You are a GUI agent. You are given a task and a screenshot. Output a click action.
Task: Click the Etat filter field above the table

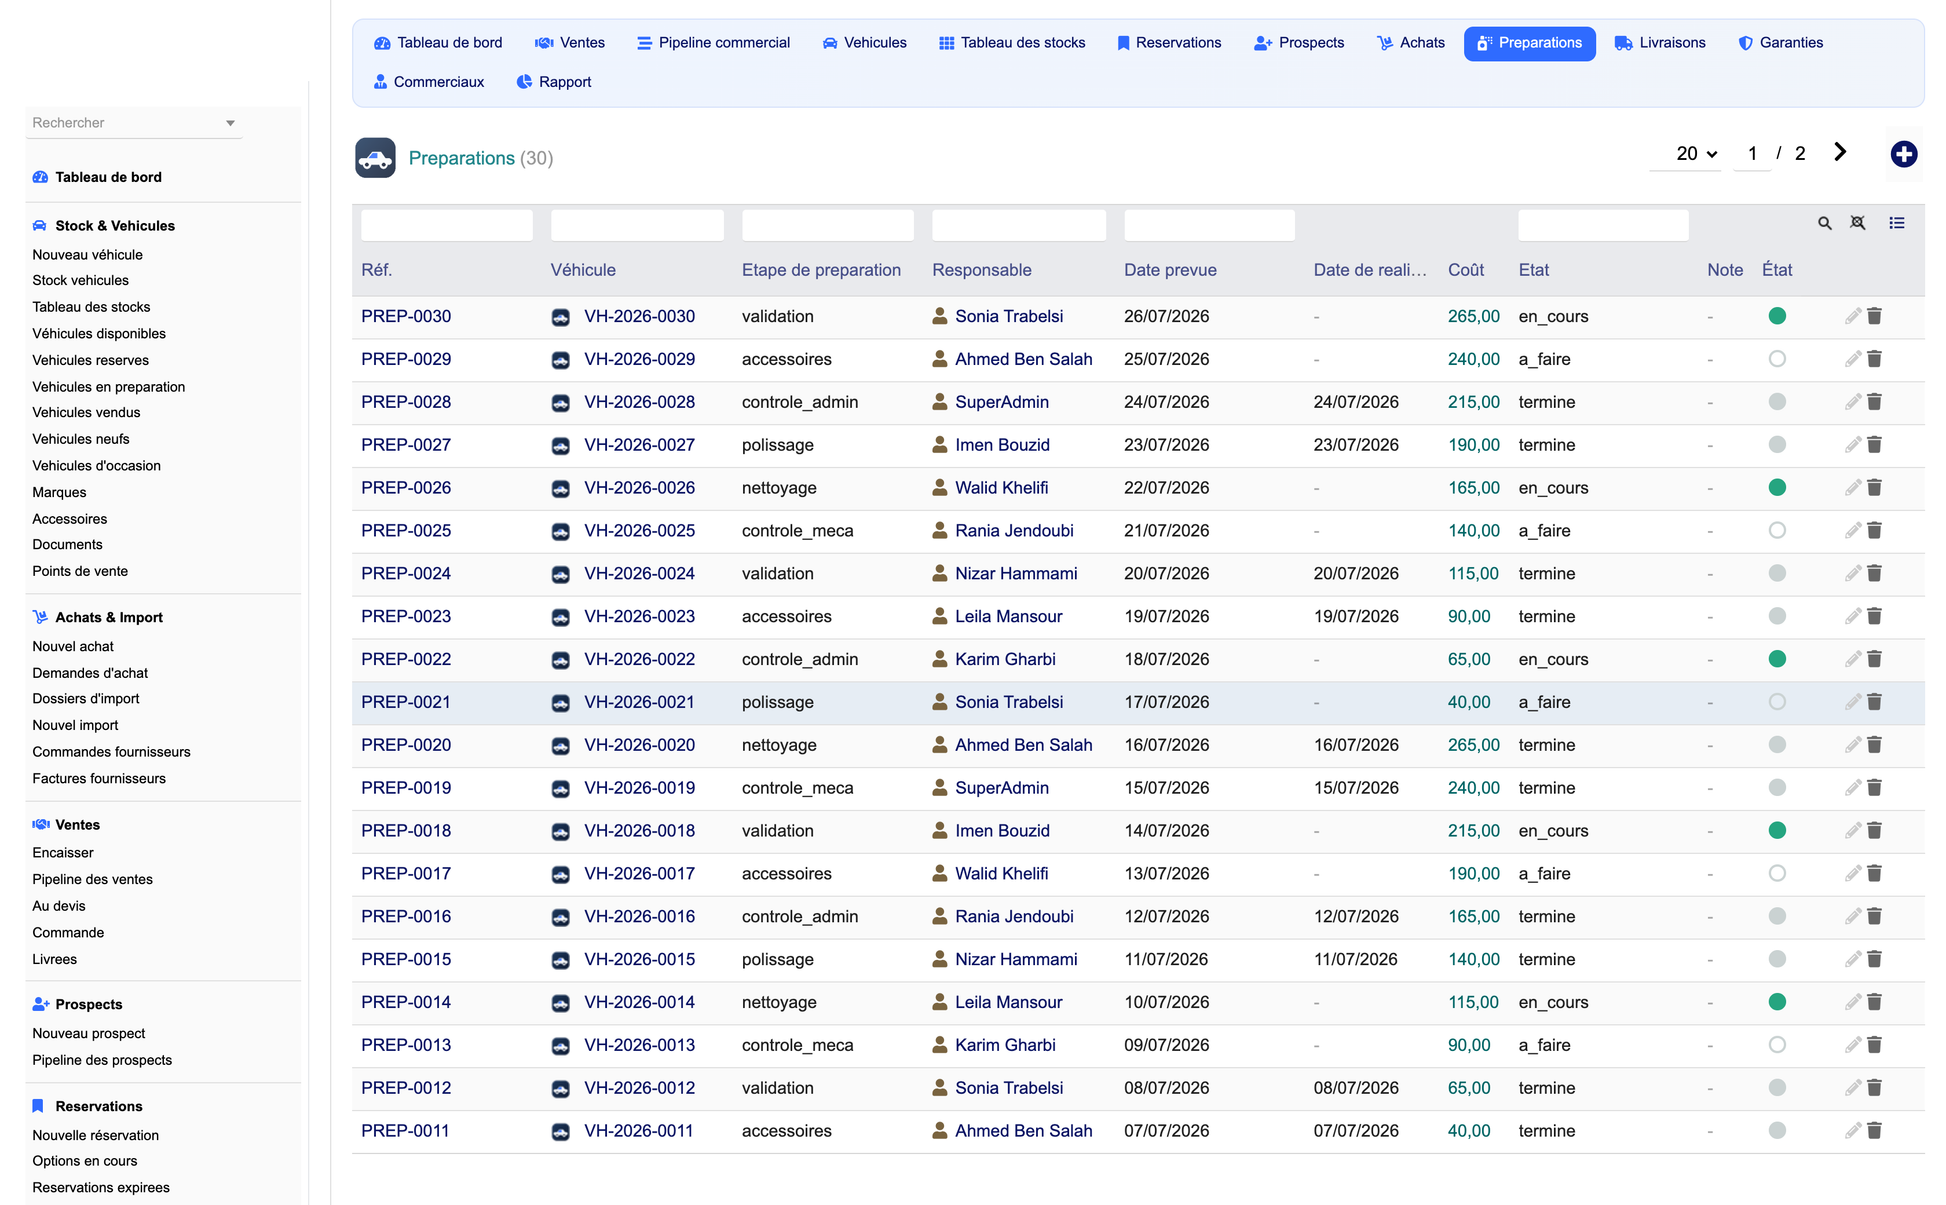[1602, 225]
